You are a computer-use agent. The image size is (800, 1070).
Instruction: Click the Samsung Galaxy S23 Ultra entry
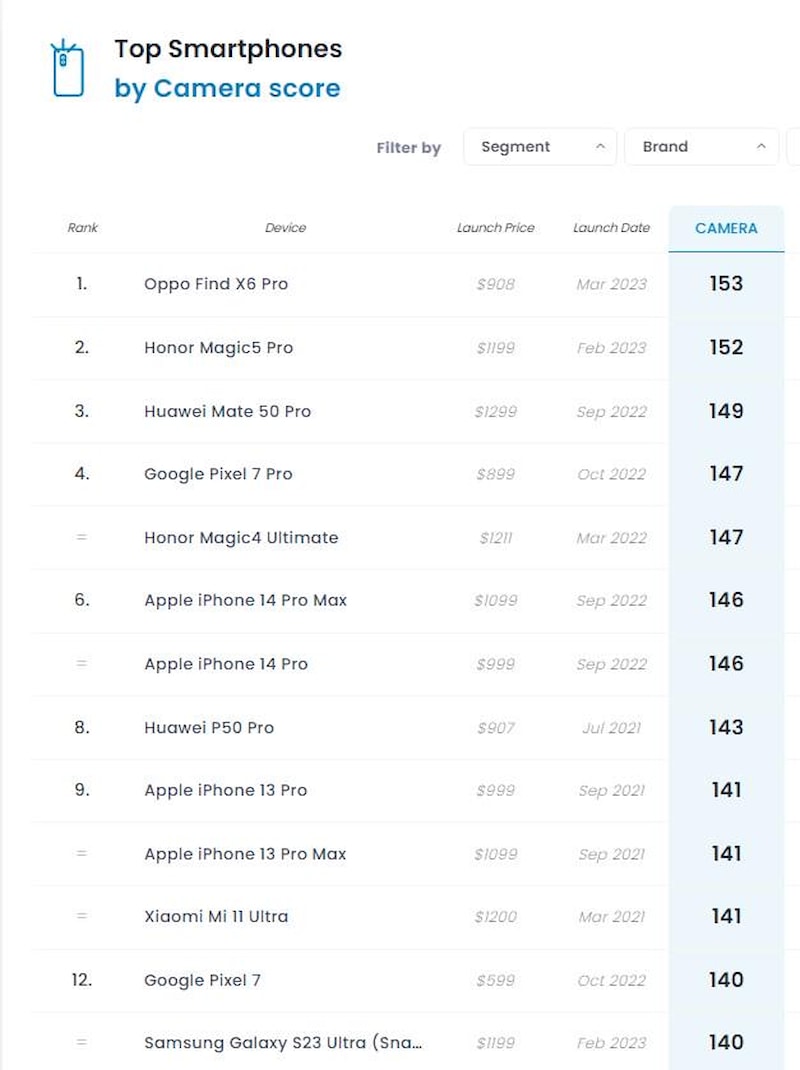(x=283, y=1043)
